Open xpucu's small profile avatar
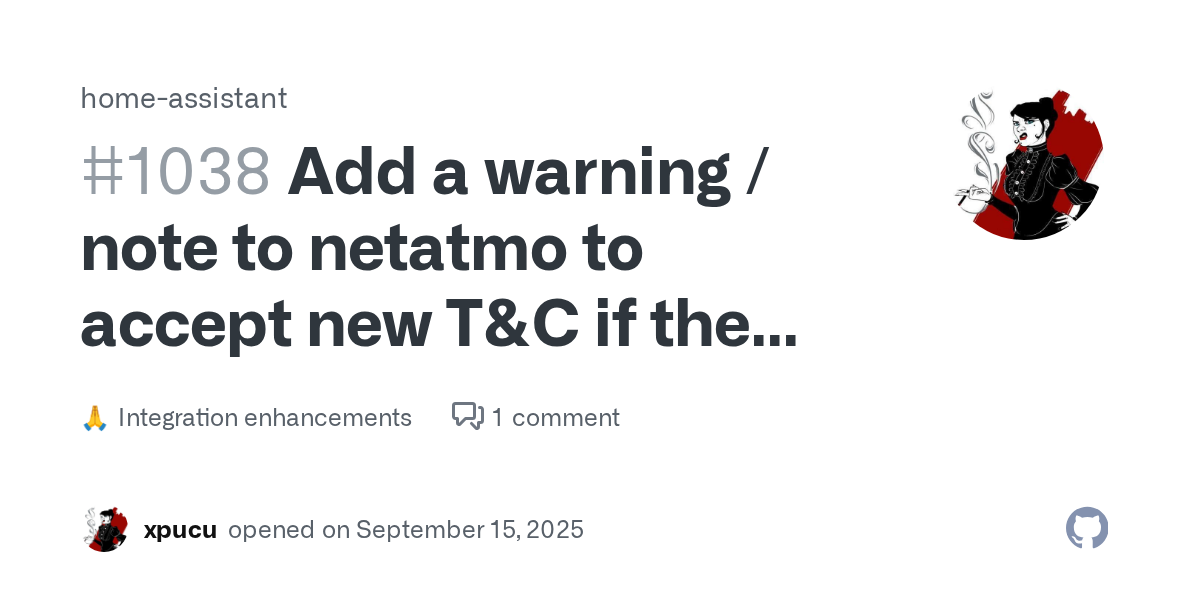 pos(105,529)
